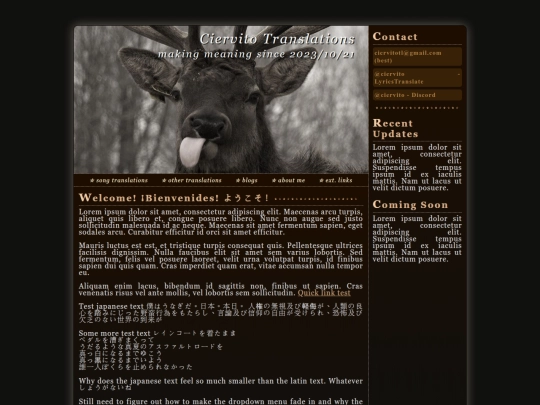Click the Ciervito Translations site title
This screenshot has width=540, height=405.
tap(277, 39)
